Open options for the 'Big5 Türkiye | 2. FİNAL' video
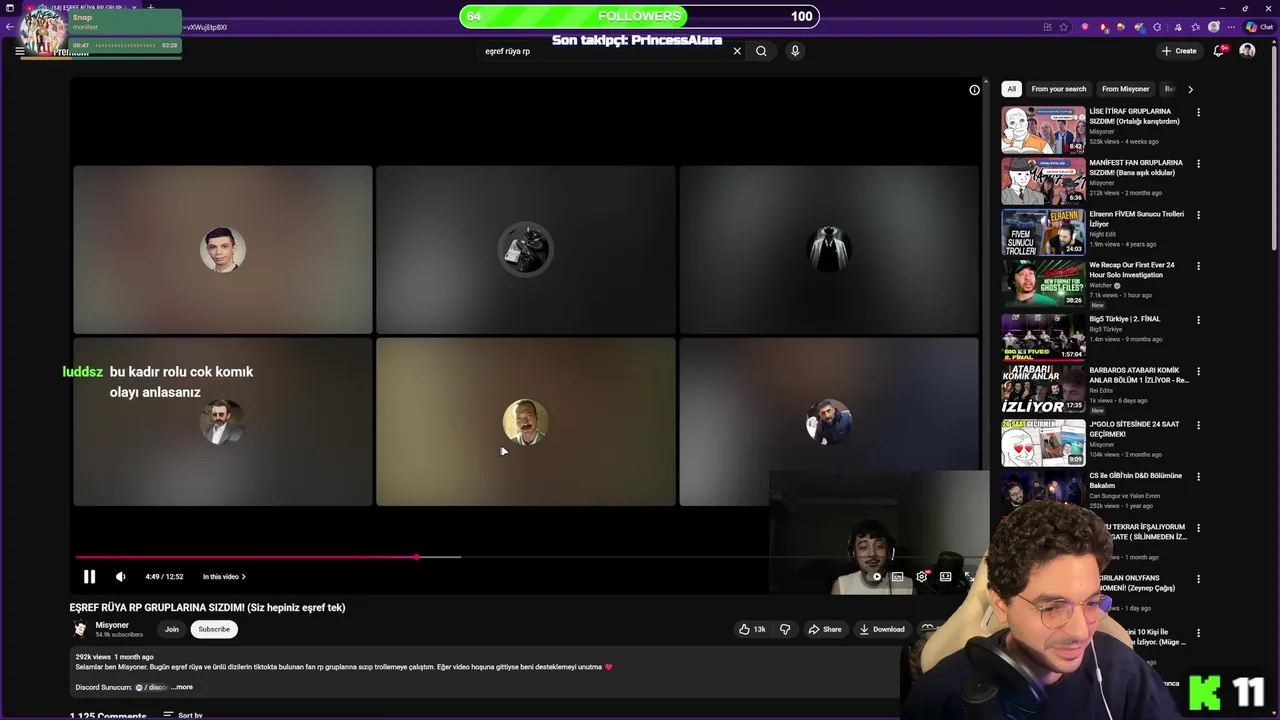 [x=1198, y=320]
